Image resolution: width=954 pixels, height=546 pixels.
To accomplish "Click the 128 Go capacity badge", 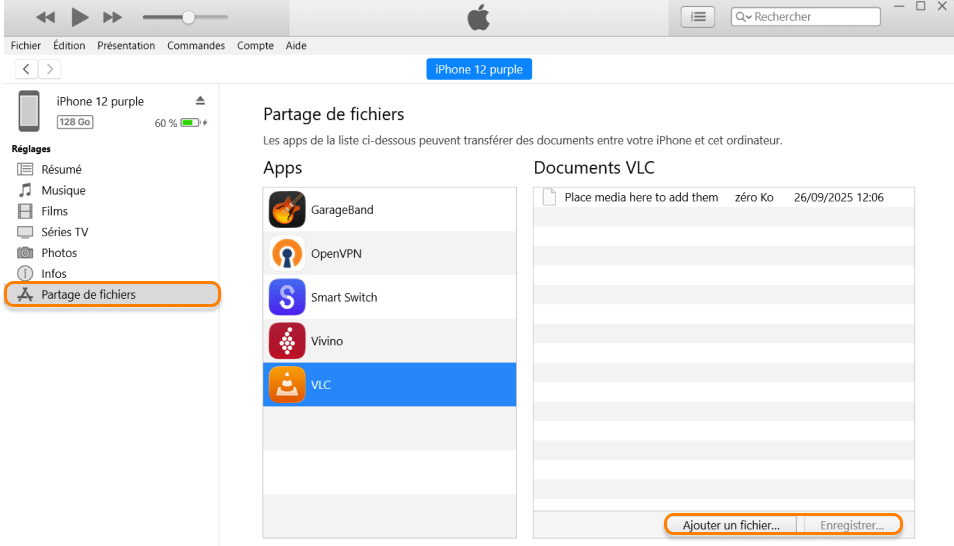I will click(75, 122).
